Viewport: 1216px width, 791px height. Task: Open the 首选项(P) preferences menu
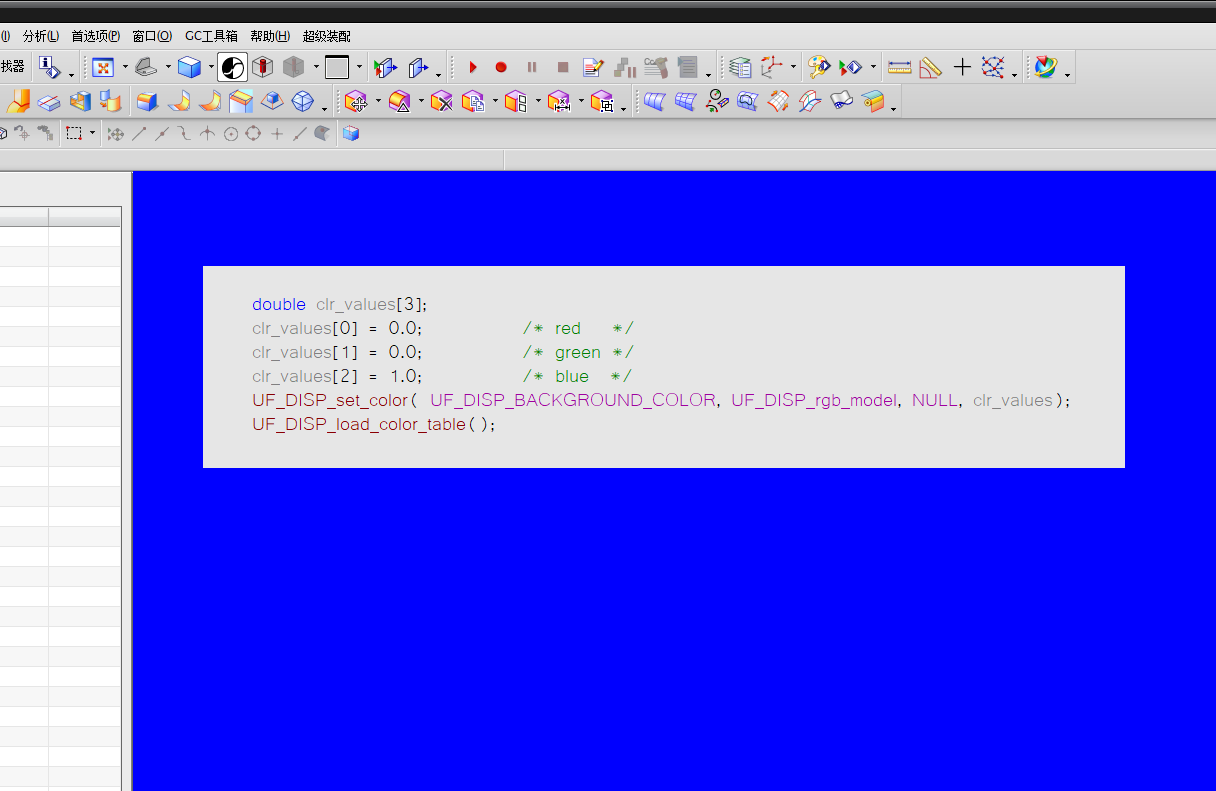(x=95, y=36)
